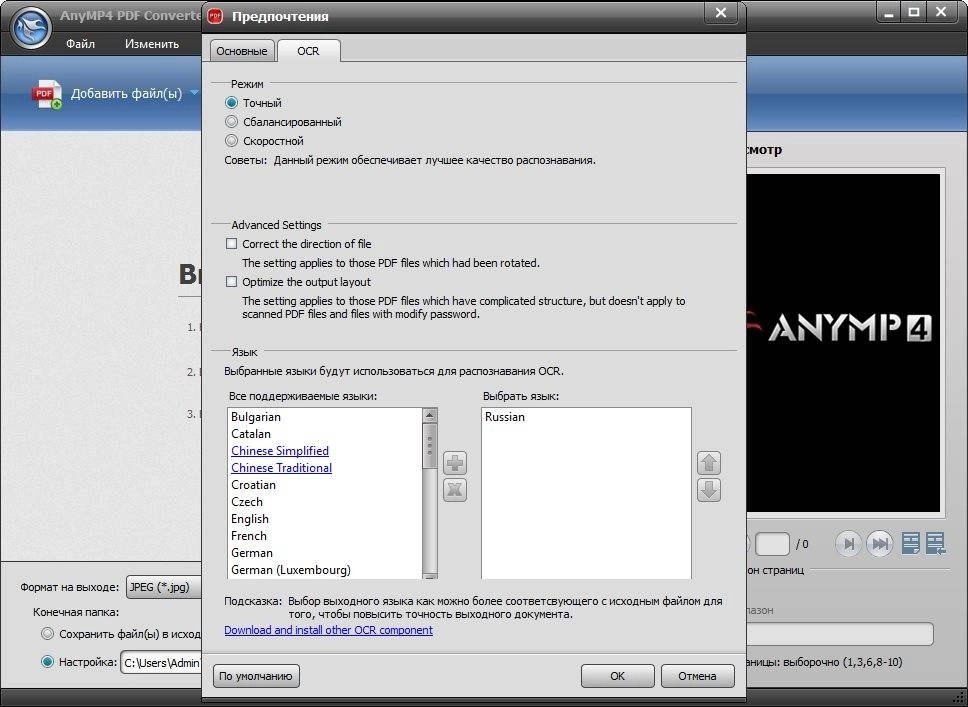Open Download and install other OCR component link

pos(328,630)
